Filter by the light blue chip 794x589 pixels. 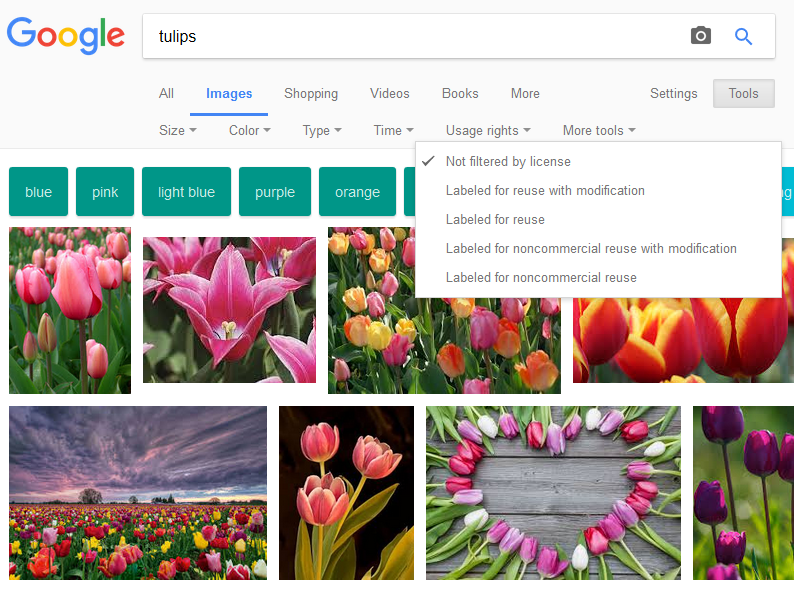[186, 192]
